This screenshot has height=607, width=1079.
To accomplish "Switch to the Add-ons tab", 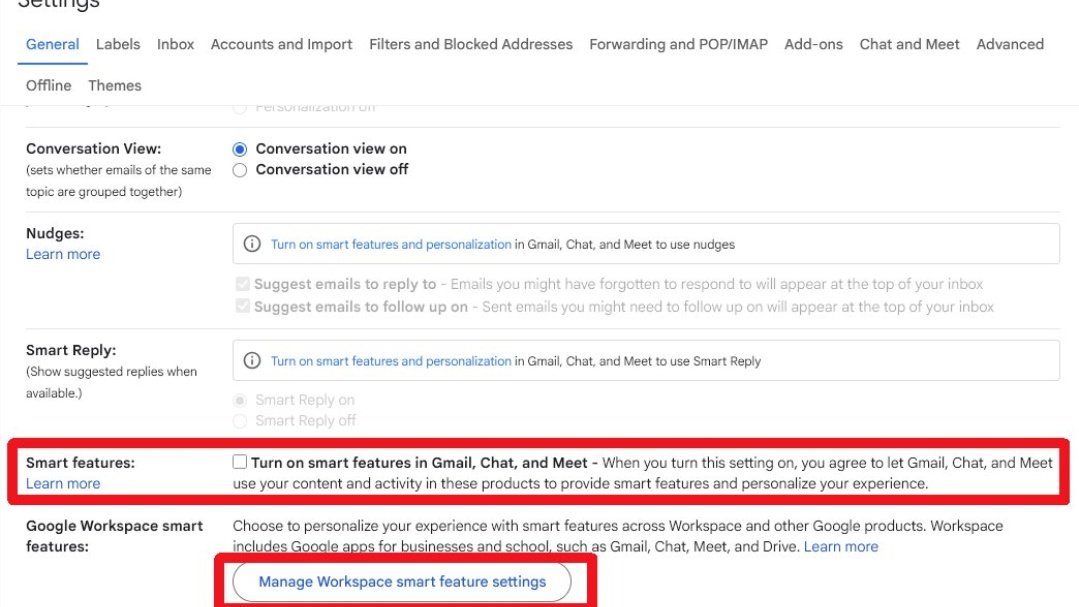I will pyautogui.click(x=813, y=44).
